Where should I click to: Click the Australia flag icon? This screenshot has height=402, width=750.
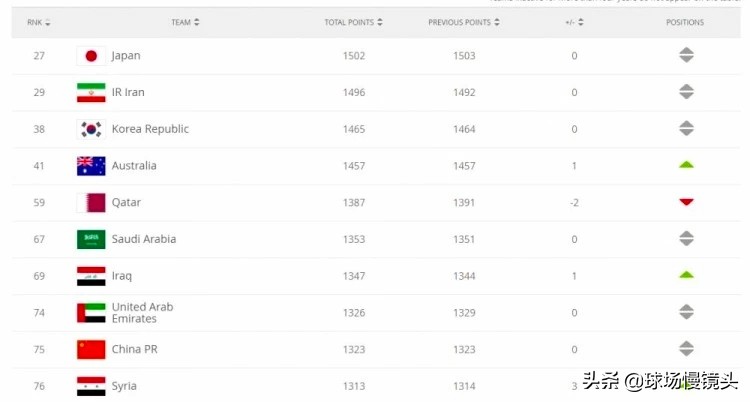[x=91, y=166]
